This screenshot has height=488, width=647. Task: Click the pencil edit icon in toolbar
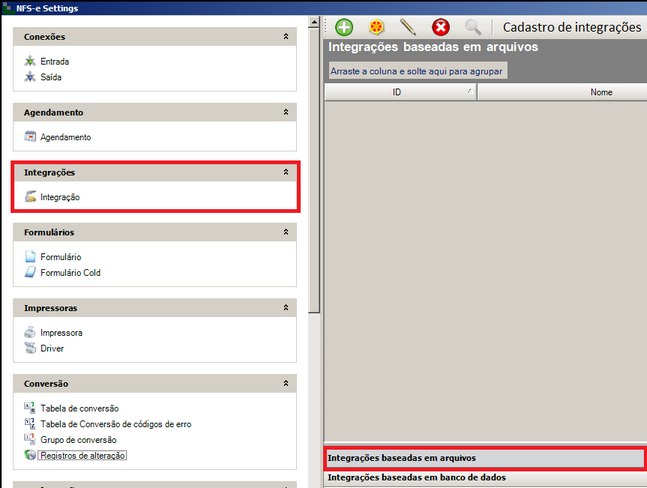click(x=408, y=27)
